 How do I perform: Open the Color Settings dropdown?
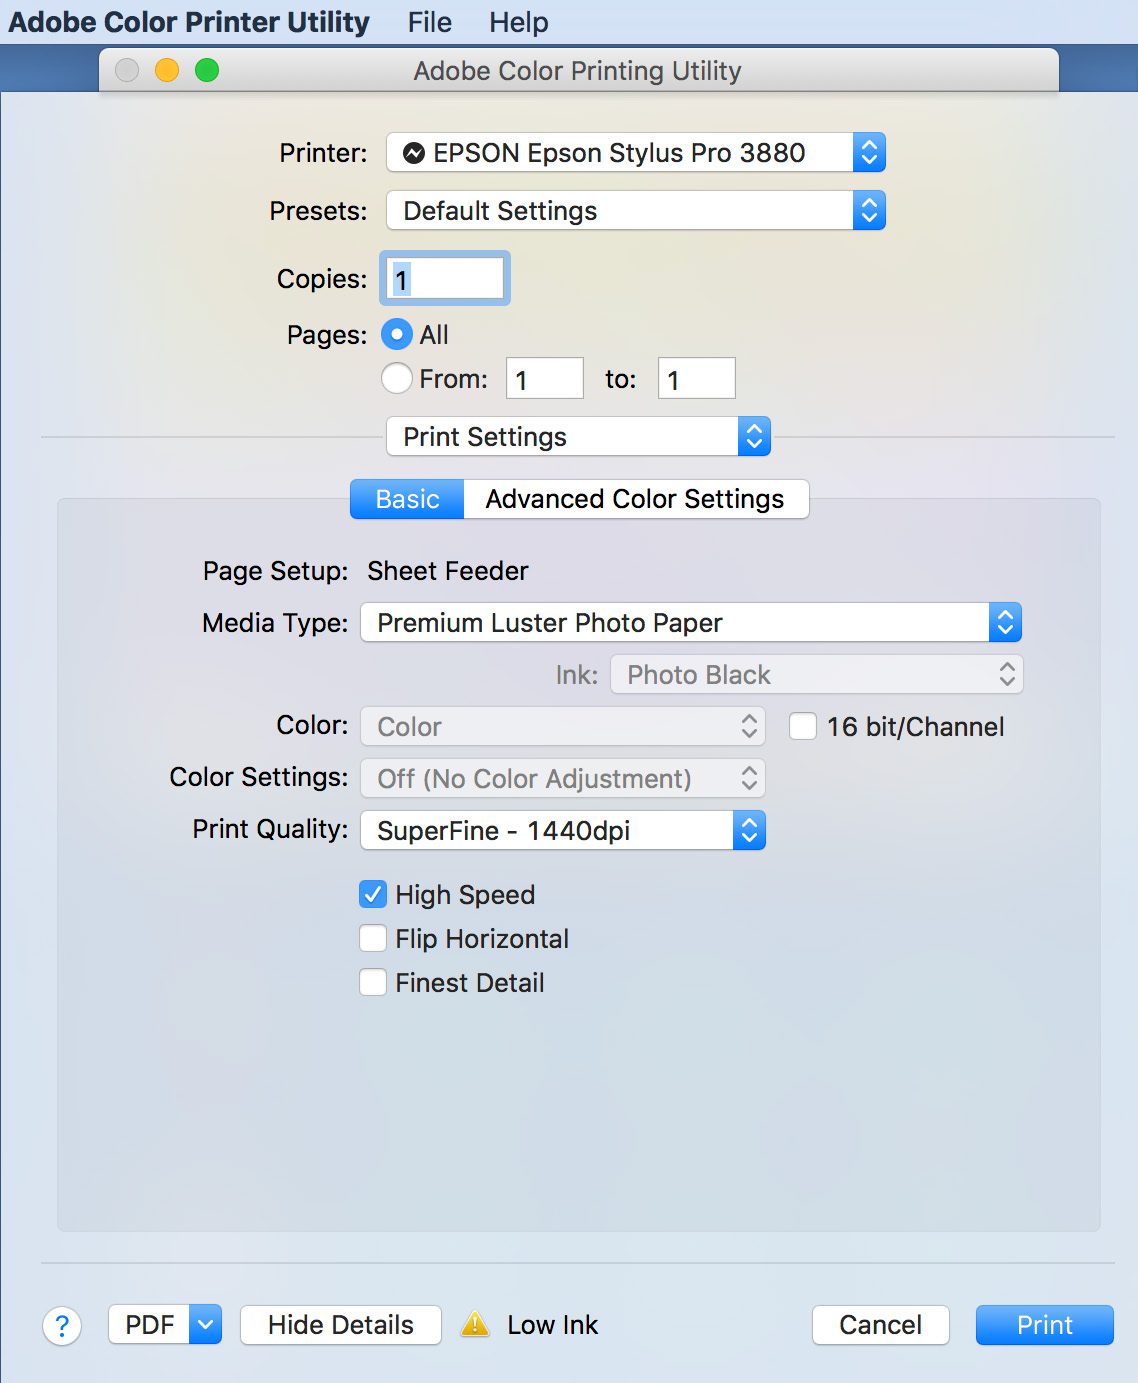pos(563,778)
